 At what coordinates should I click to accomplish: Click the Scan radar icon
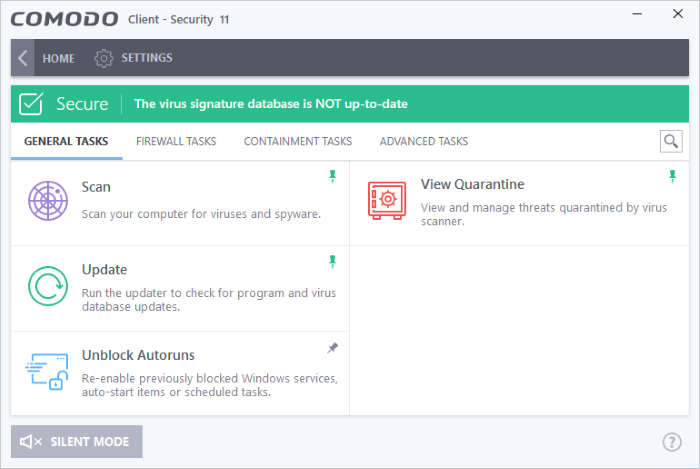pos(48,202)
